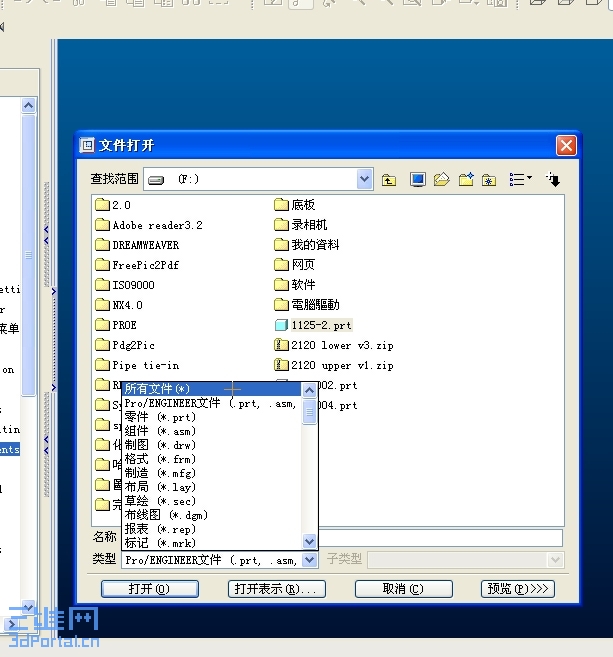Image resolution: width=613 pixels, height=657 pixels.
Task: Open the disabled 子类型 dropdown
Action: tap(466, 560)
